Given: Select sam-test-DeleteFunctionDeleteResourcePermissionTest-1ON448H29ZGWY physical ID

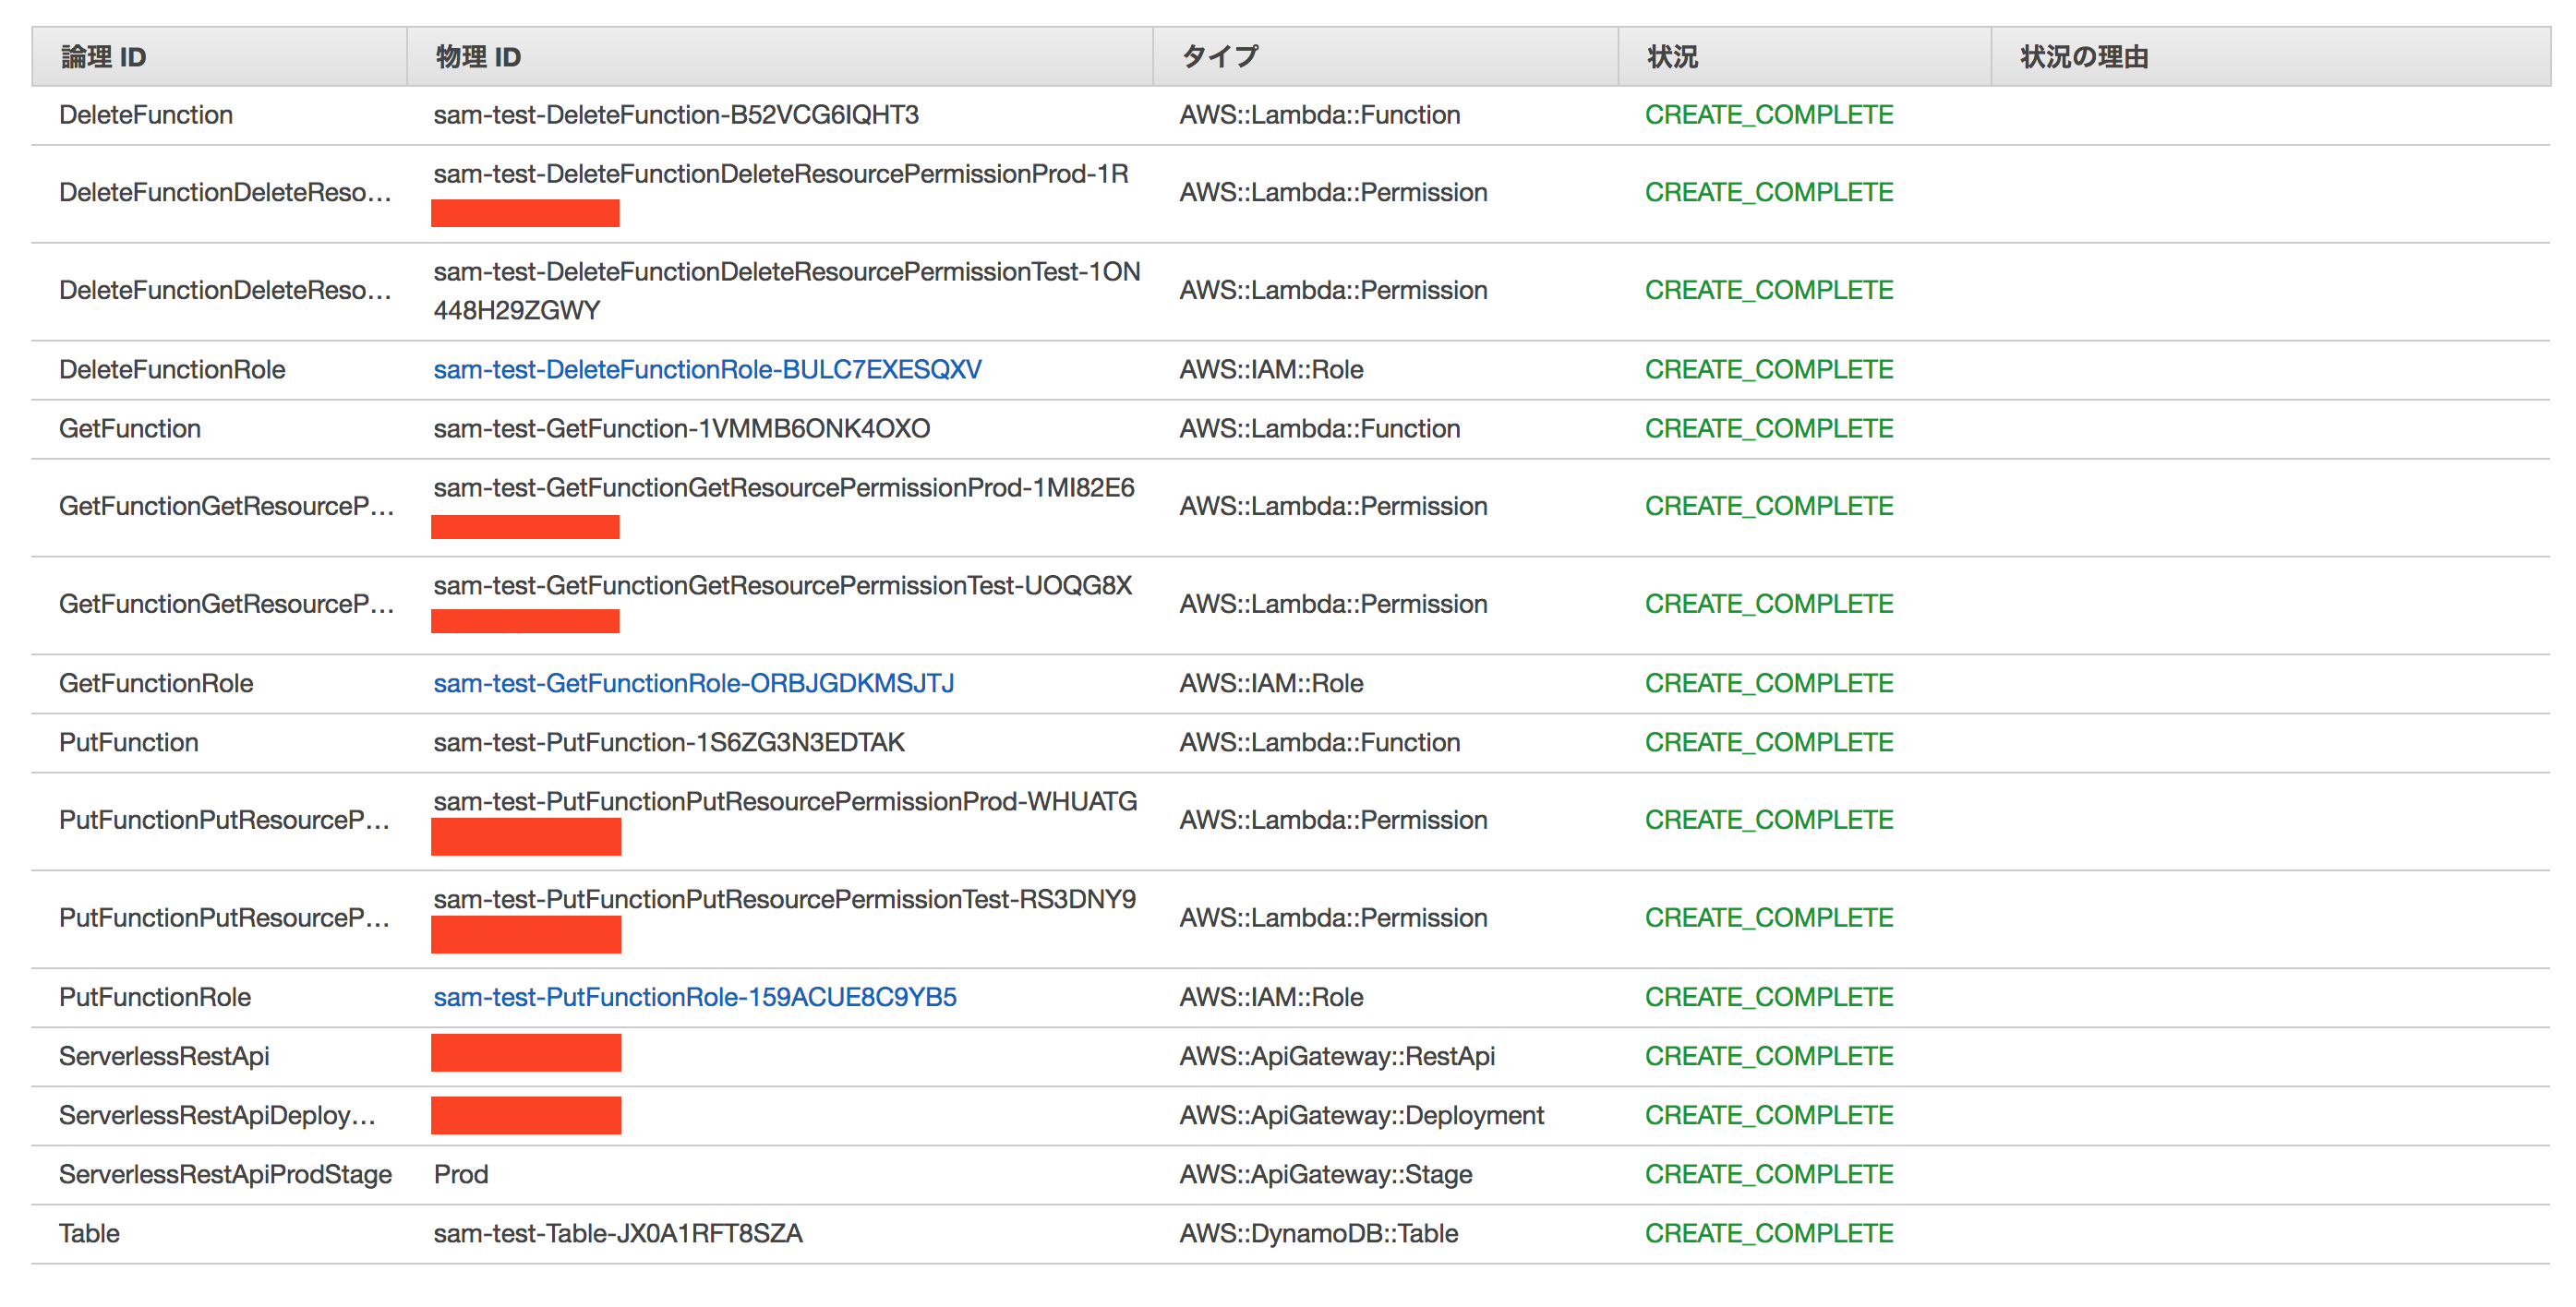Looking at the screenshot, I should [x=787, y=291].
